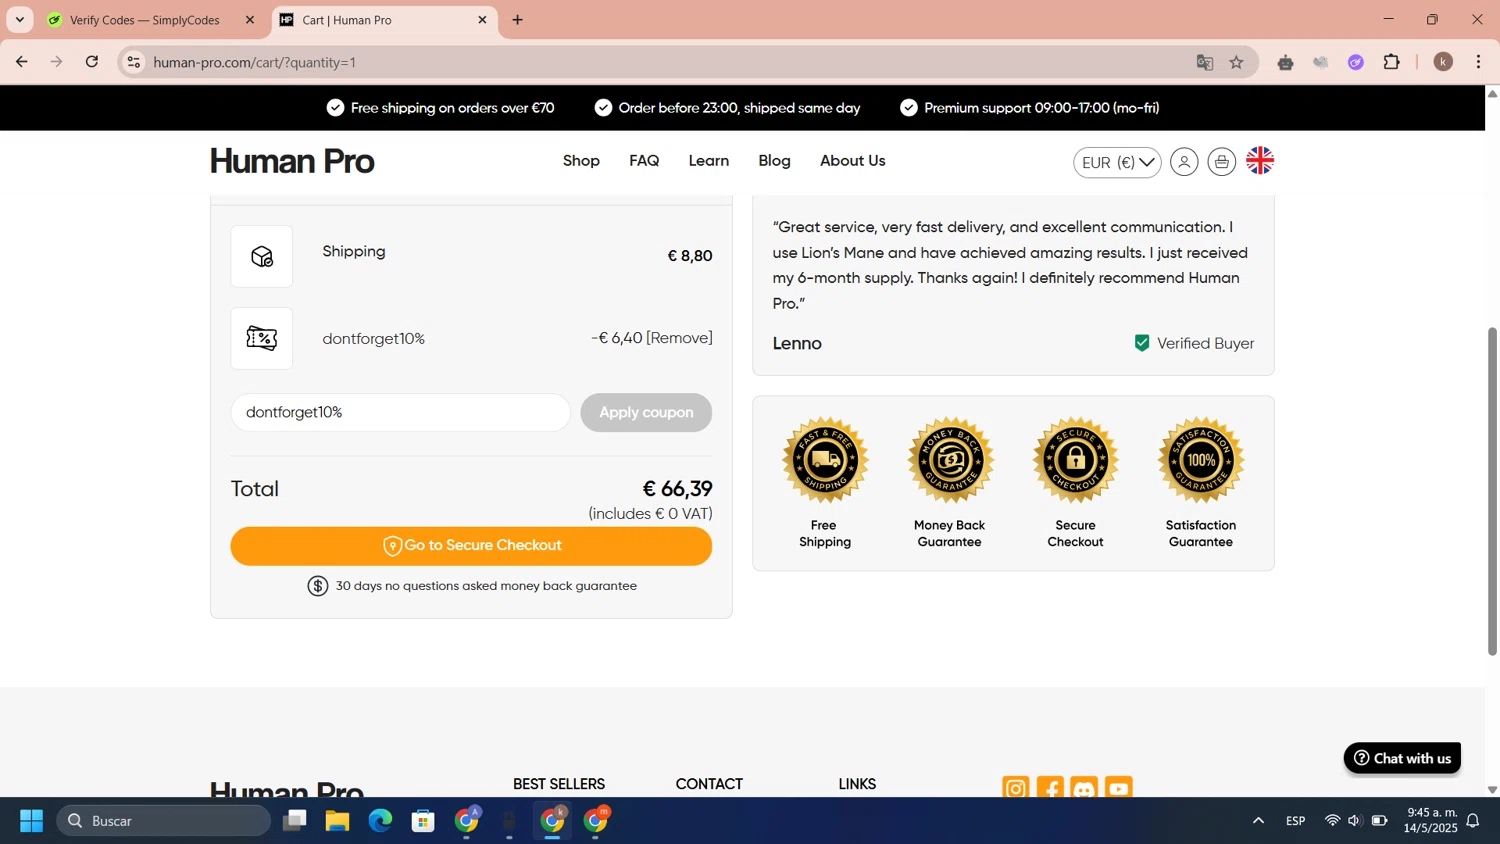Open the user account icon
1500x844 pixels.
pyautogui.click(x=1184, y=161)
